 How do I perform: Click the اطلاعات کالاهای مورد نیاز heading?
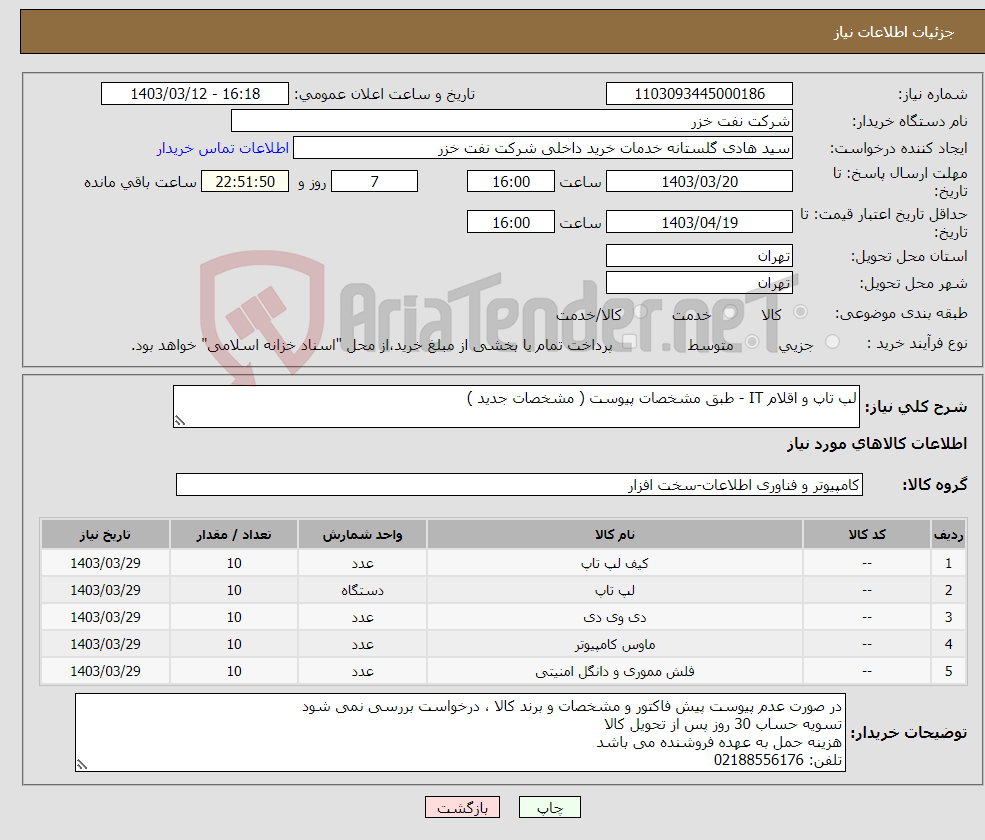point(877,444)
